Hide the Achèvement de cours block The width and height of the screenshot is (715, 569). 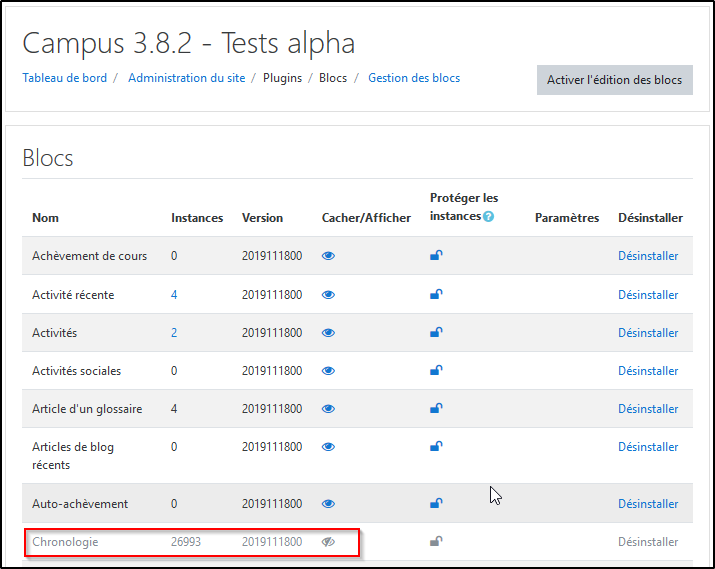click(328, 256)
